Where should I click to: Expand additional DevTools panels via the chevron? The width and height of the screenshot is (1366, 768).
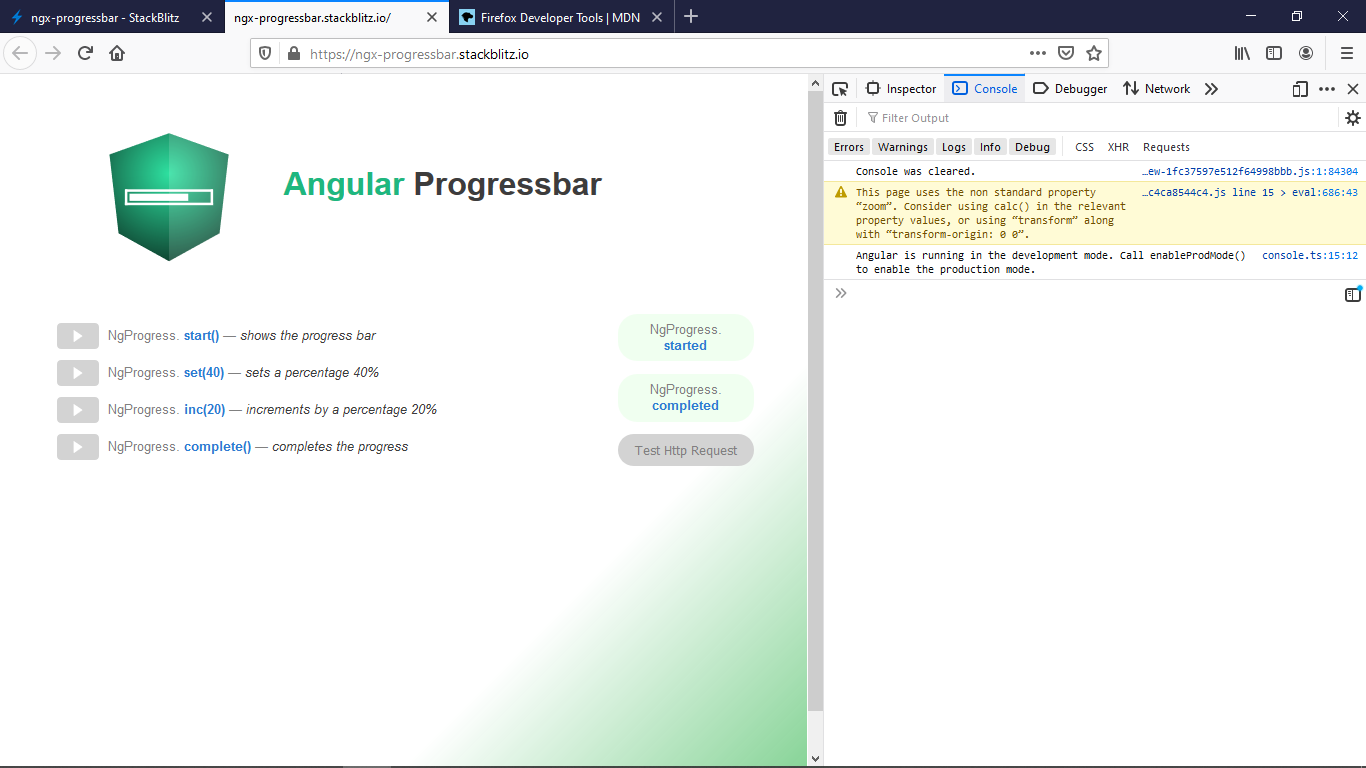click(1211, 89)
